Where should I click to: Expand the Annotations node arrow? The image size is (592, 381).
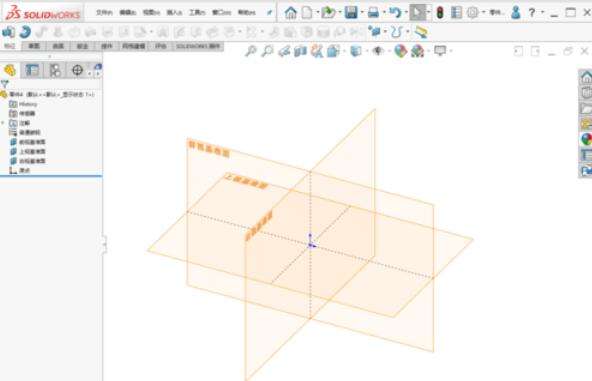[x=3, y=123]
